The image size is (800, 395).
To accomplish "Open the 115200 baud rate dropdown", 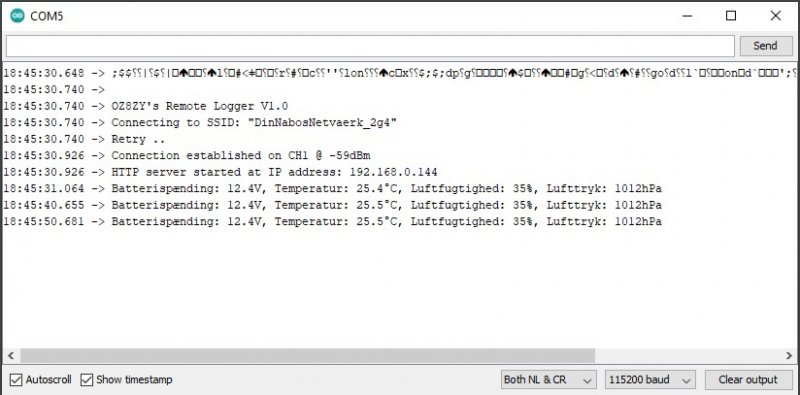I will point(650,380).
